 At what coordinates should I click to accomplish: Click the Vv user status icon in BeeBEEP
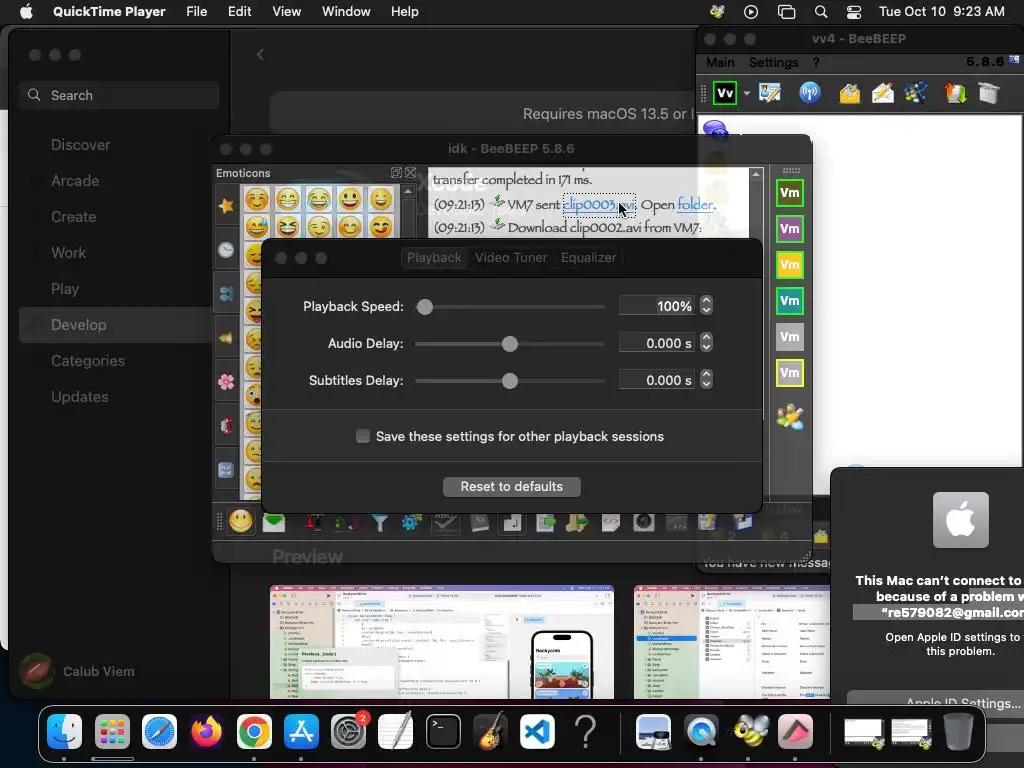click(725, 93)
